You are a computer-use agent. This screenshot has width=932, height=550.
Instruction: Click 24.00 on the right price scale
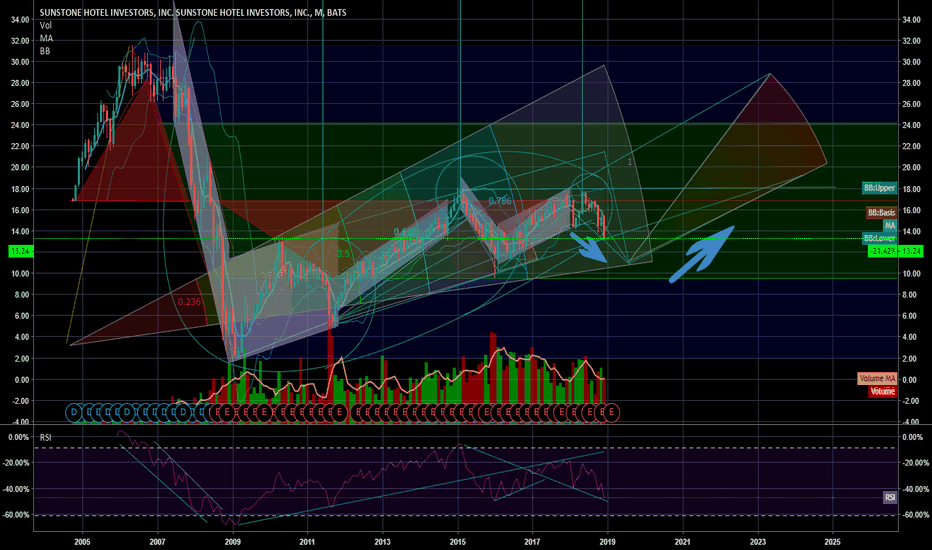(911, 125)
